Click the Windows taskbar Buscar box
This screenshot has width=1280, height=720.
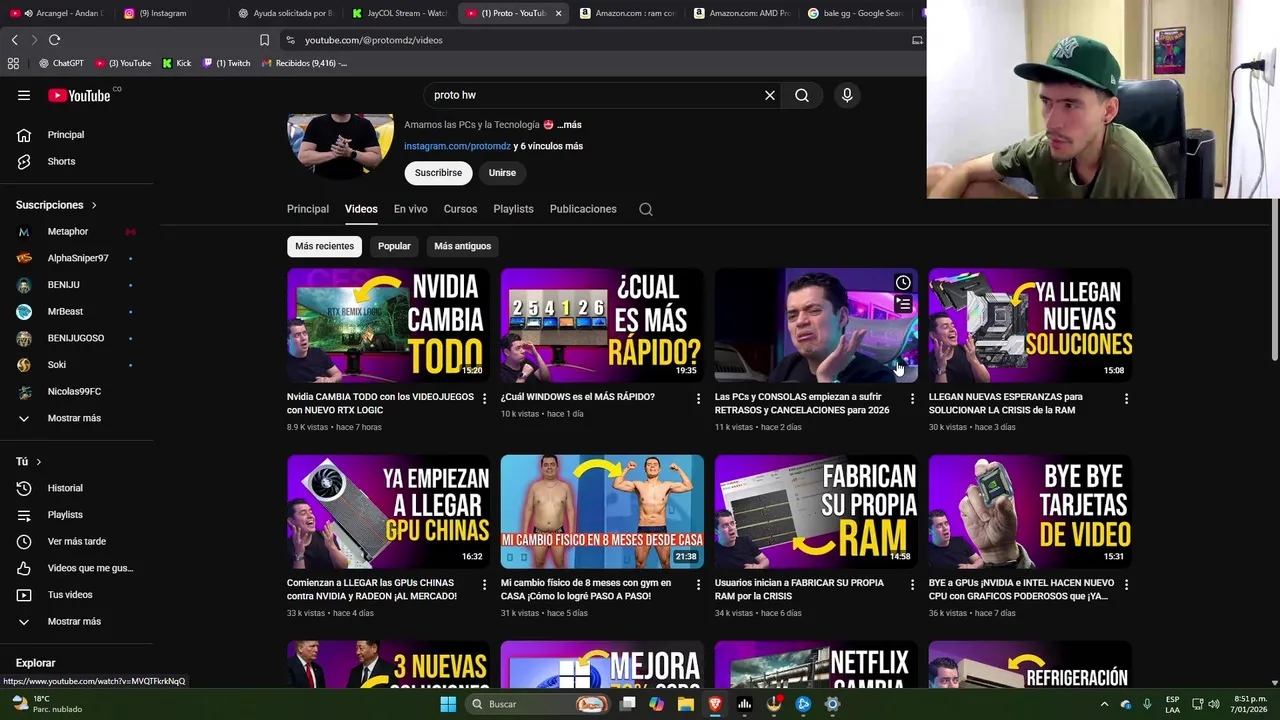click(x=538, y=704)
